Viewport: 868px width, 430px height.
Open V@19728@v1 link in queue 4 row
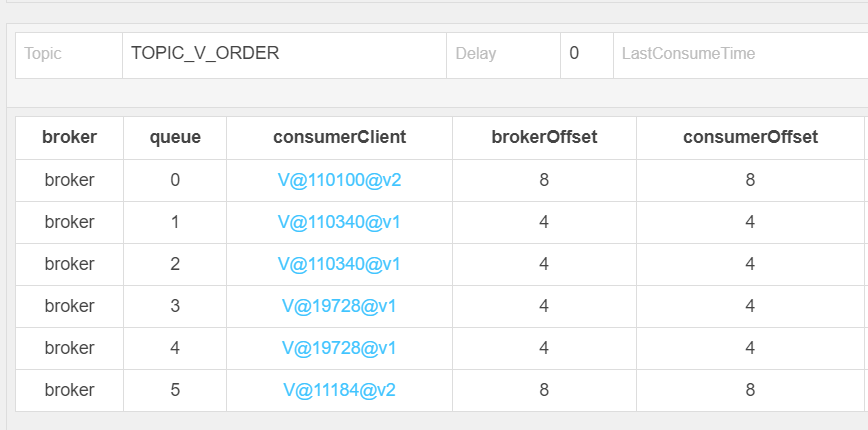tap(339, 348)
